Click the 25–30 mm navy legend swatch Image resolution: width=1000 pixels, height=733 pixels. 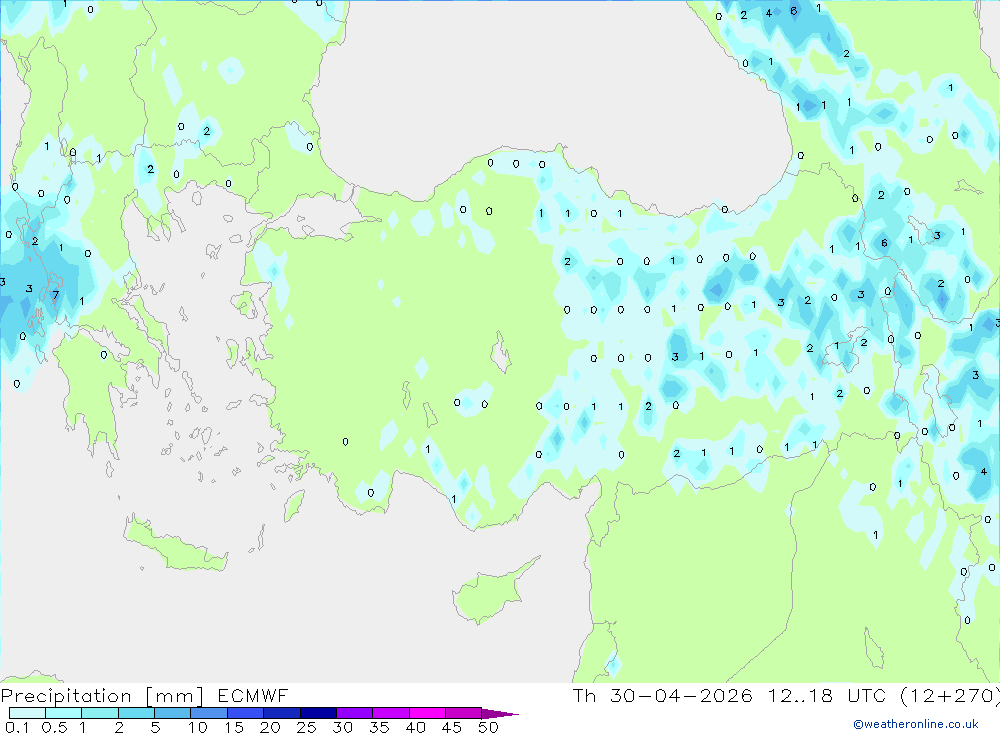pyautogui.click(x=318, y=713)
